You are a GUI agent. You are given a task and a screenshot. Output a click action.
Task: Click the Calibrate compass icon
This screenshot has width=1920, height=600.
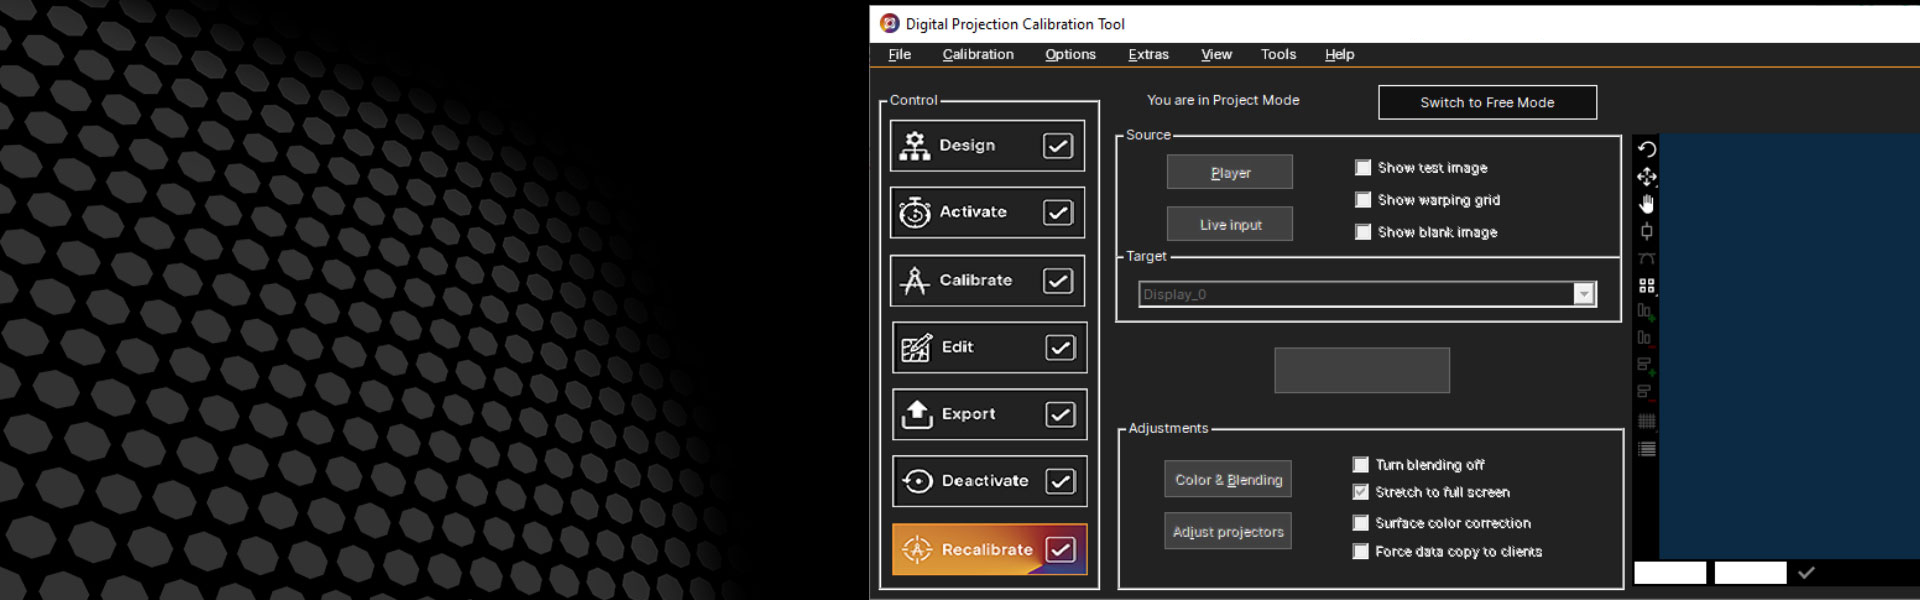click(914, 281)
